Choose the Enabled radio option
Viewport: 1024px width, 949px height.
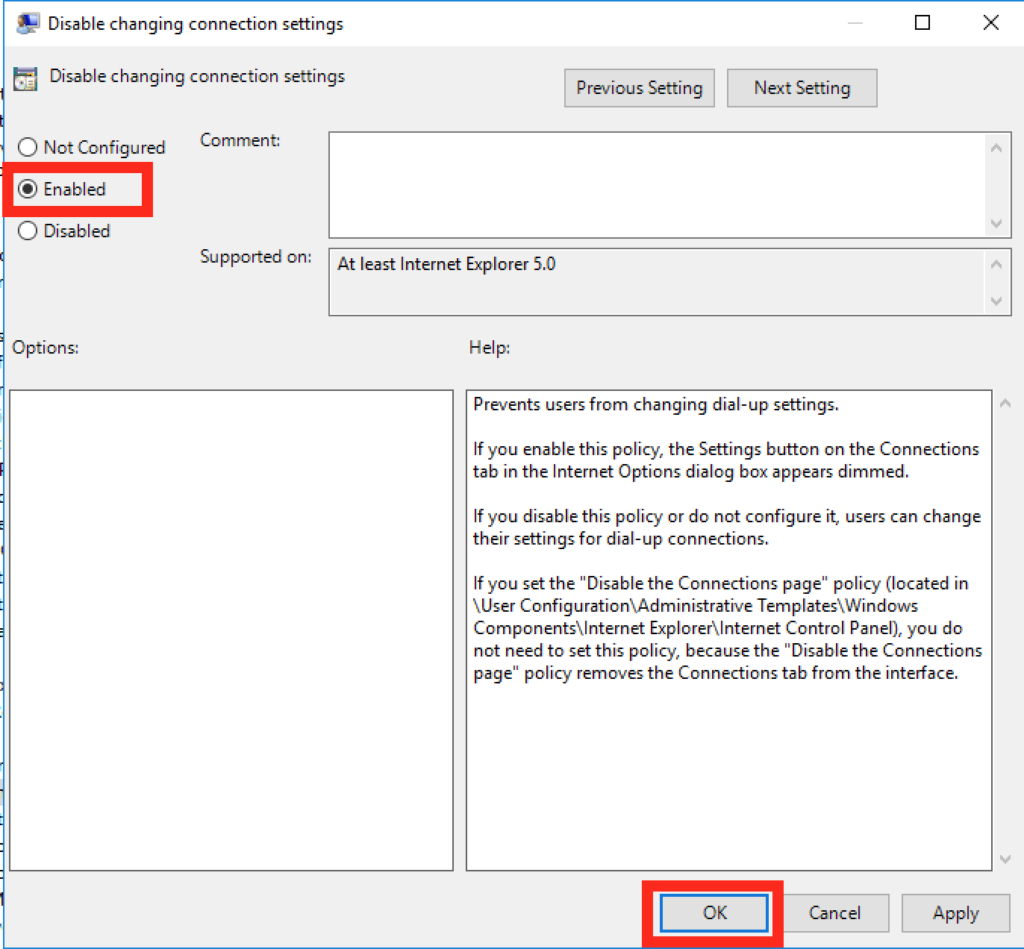click(28, 189)
